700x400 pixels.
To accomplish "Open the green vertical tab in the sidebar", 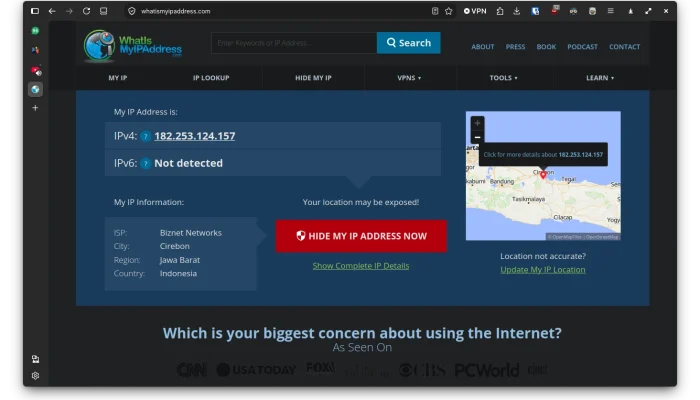I will (x=35, y=31).
